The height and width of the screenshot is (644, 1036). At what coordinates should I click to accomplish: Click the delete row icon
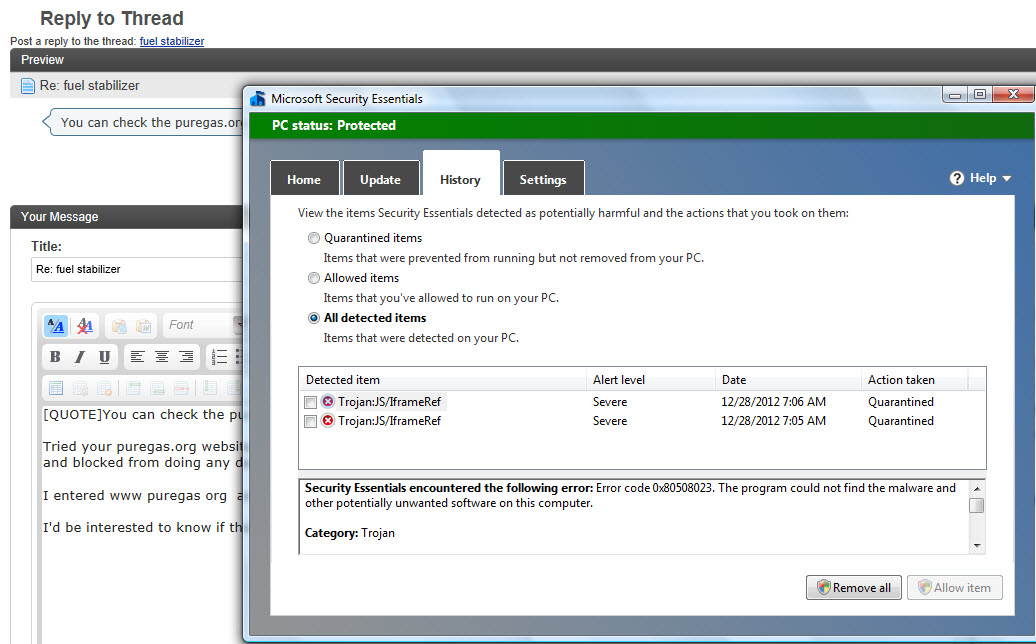click(182, 388)
